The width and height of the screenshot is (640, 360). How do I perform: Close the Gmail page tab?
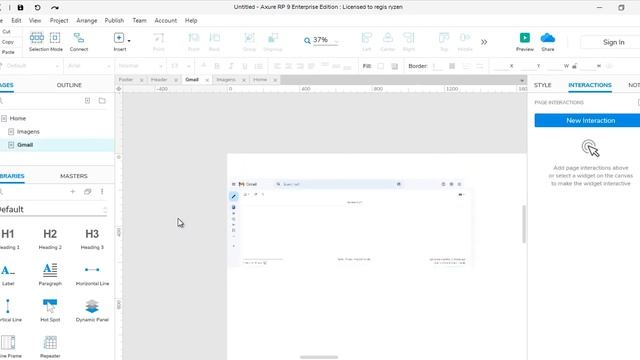click(x=207, y=80)
